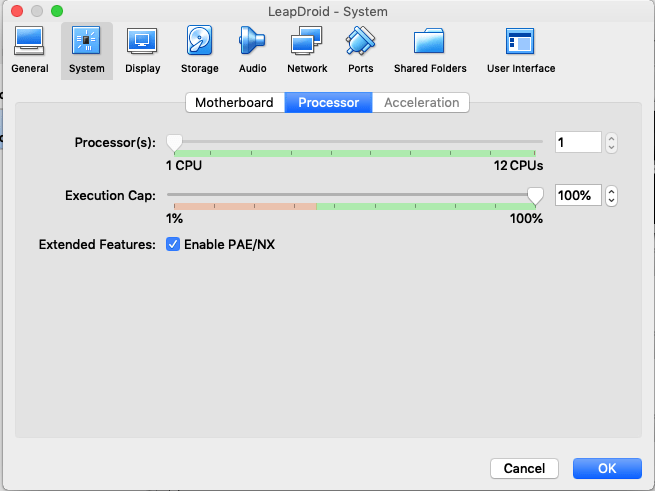Open the General settings pane
This screenshot has height=491, width=655.
coord(29,49)
